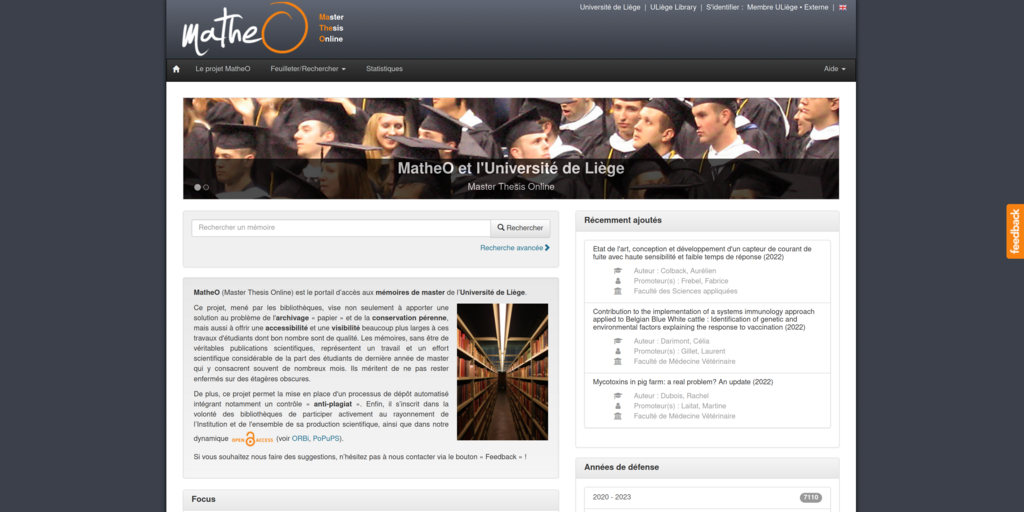
Task: Open the PoPuPS link
Action: tap(326, 439)
